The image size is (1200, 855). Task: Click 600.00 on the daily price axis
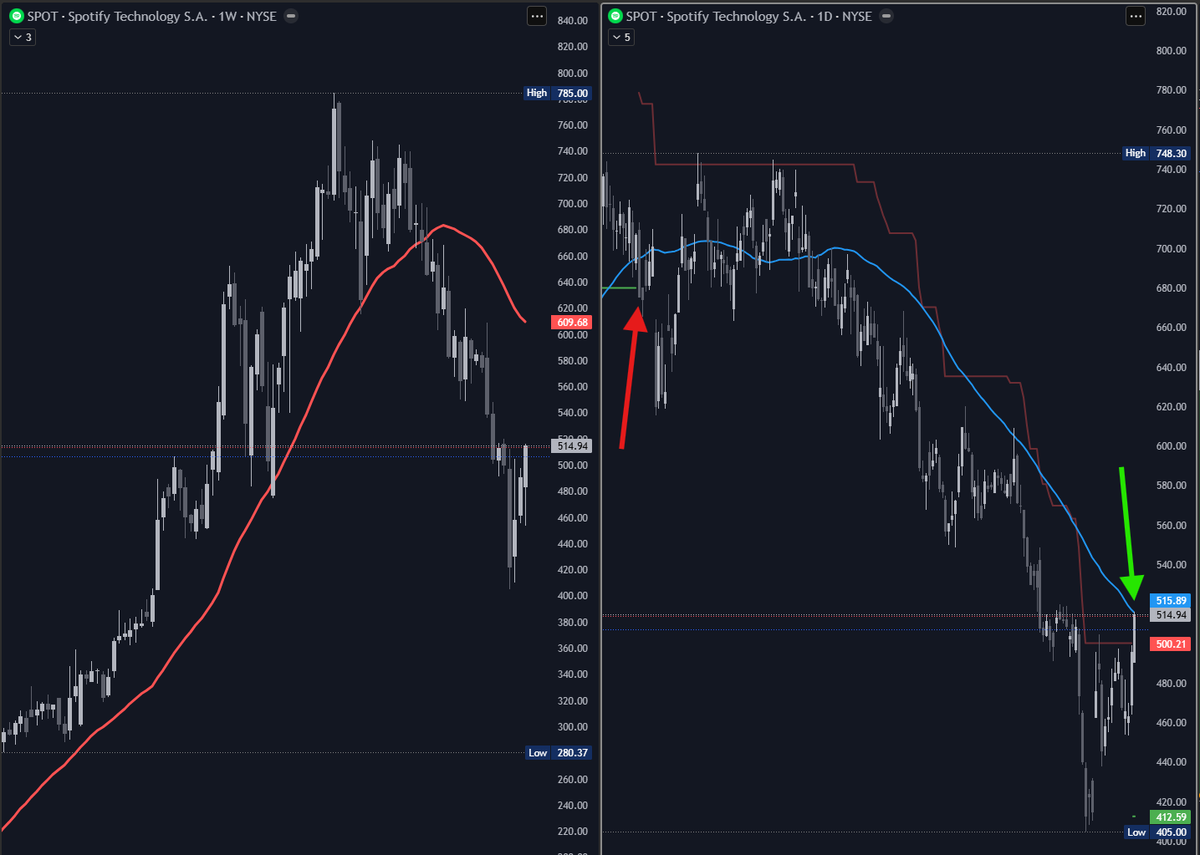(1172, 446)
